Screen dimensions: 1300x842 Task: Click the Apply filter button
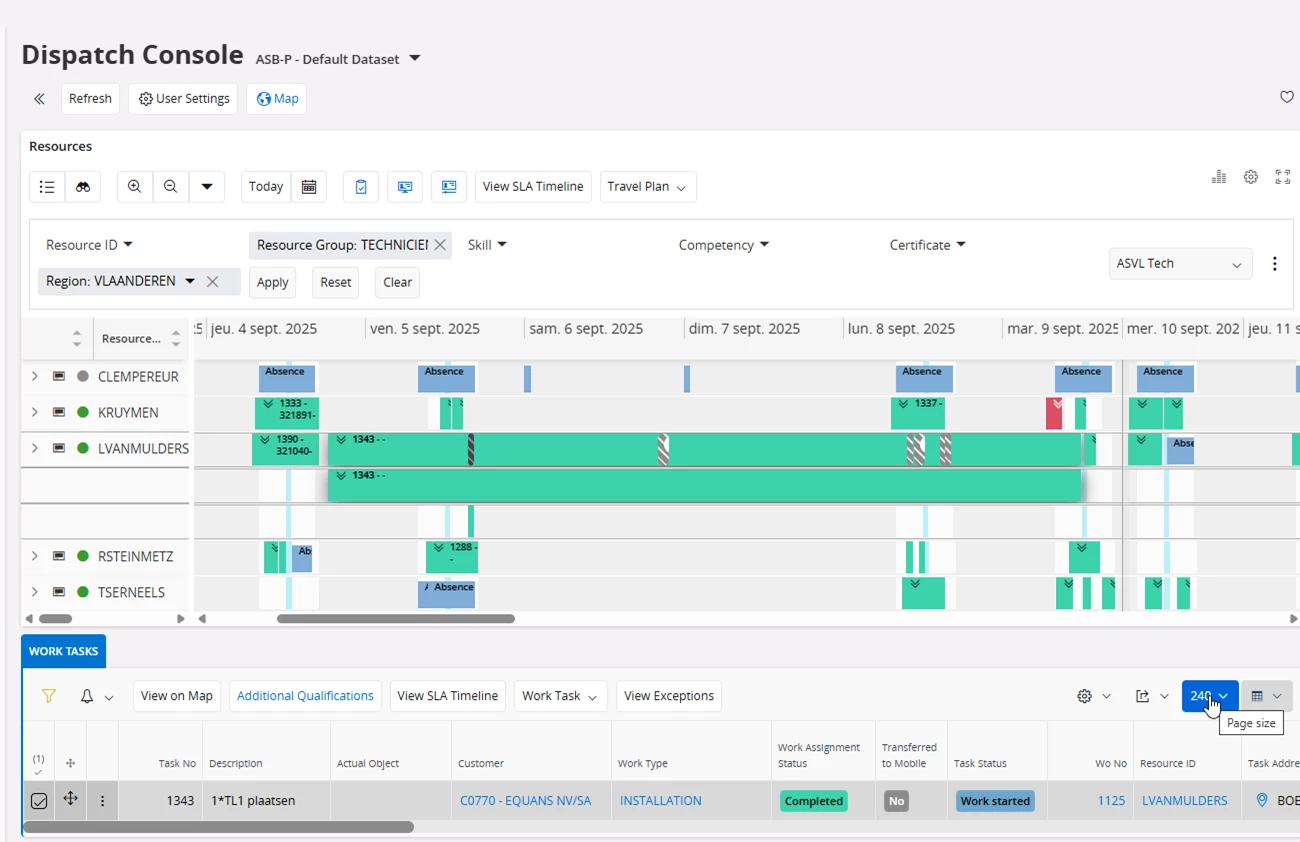(x=272, y=283)
